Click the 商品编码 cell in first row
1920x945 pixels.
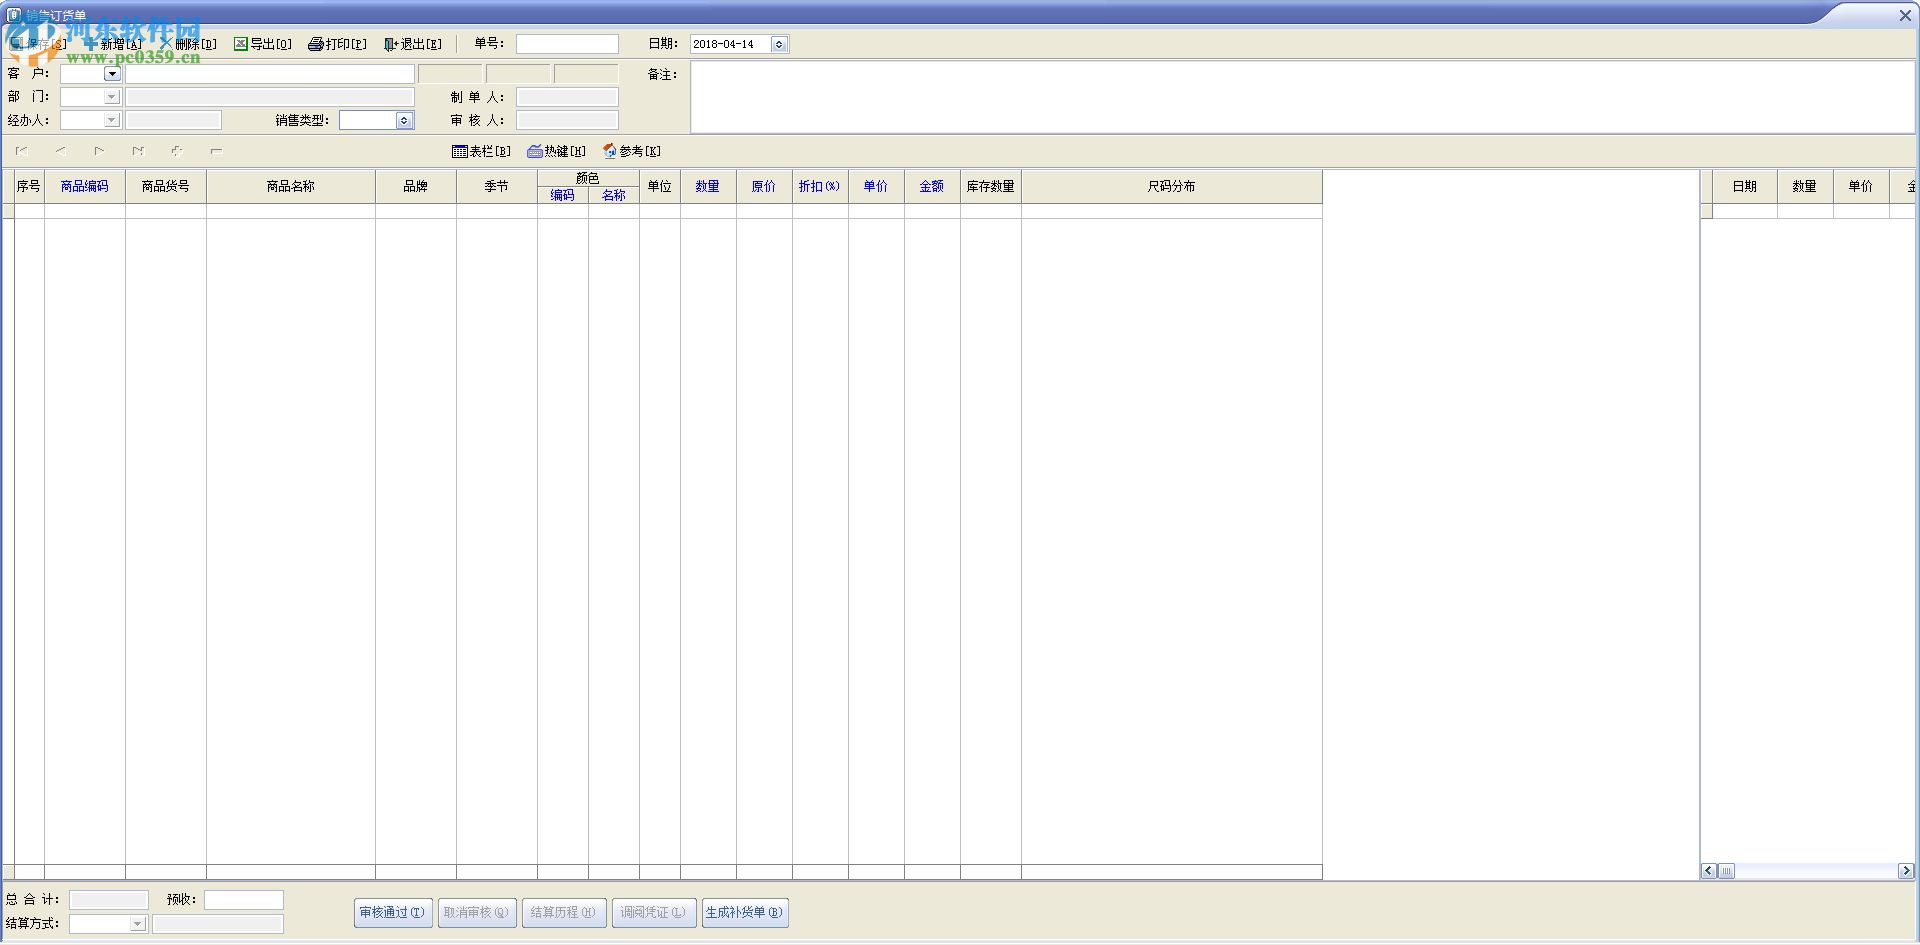pos(85,211)
